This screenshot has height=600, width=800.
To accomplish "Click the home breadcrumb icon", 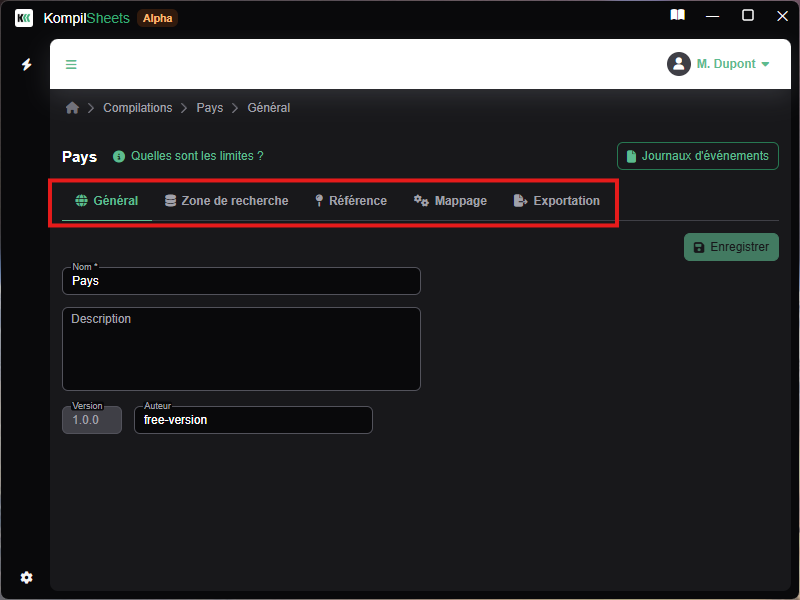I will pyautogui.click(x=72, y=108).
